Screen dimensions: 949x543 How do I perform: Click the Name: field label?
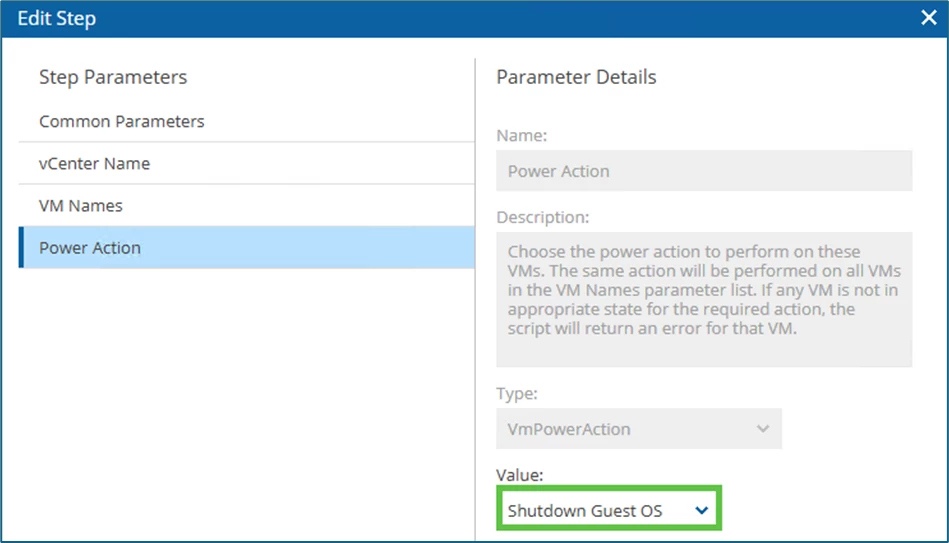521,135
